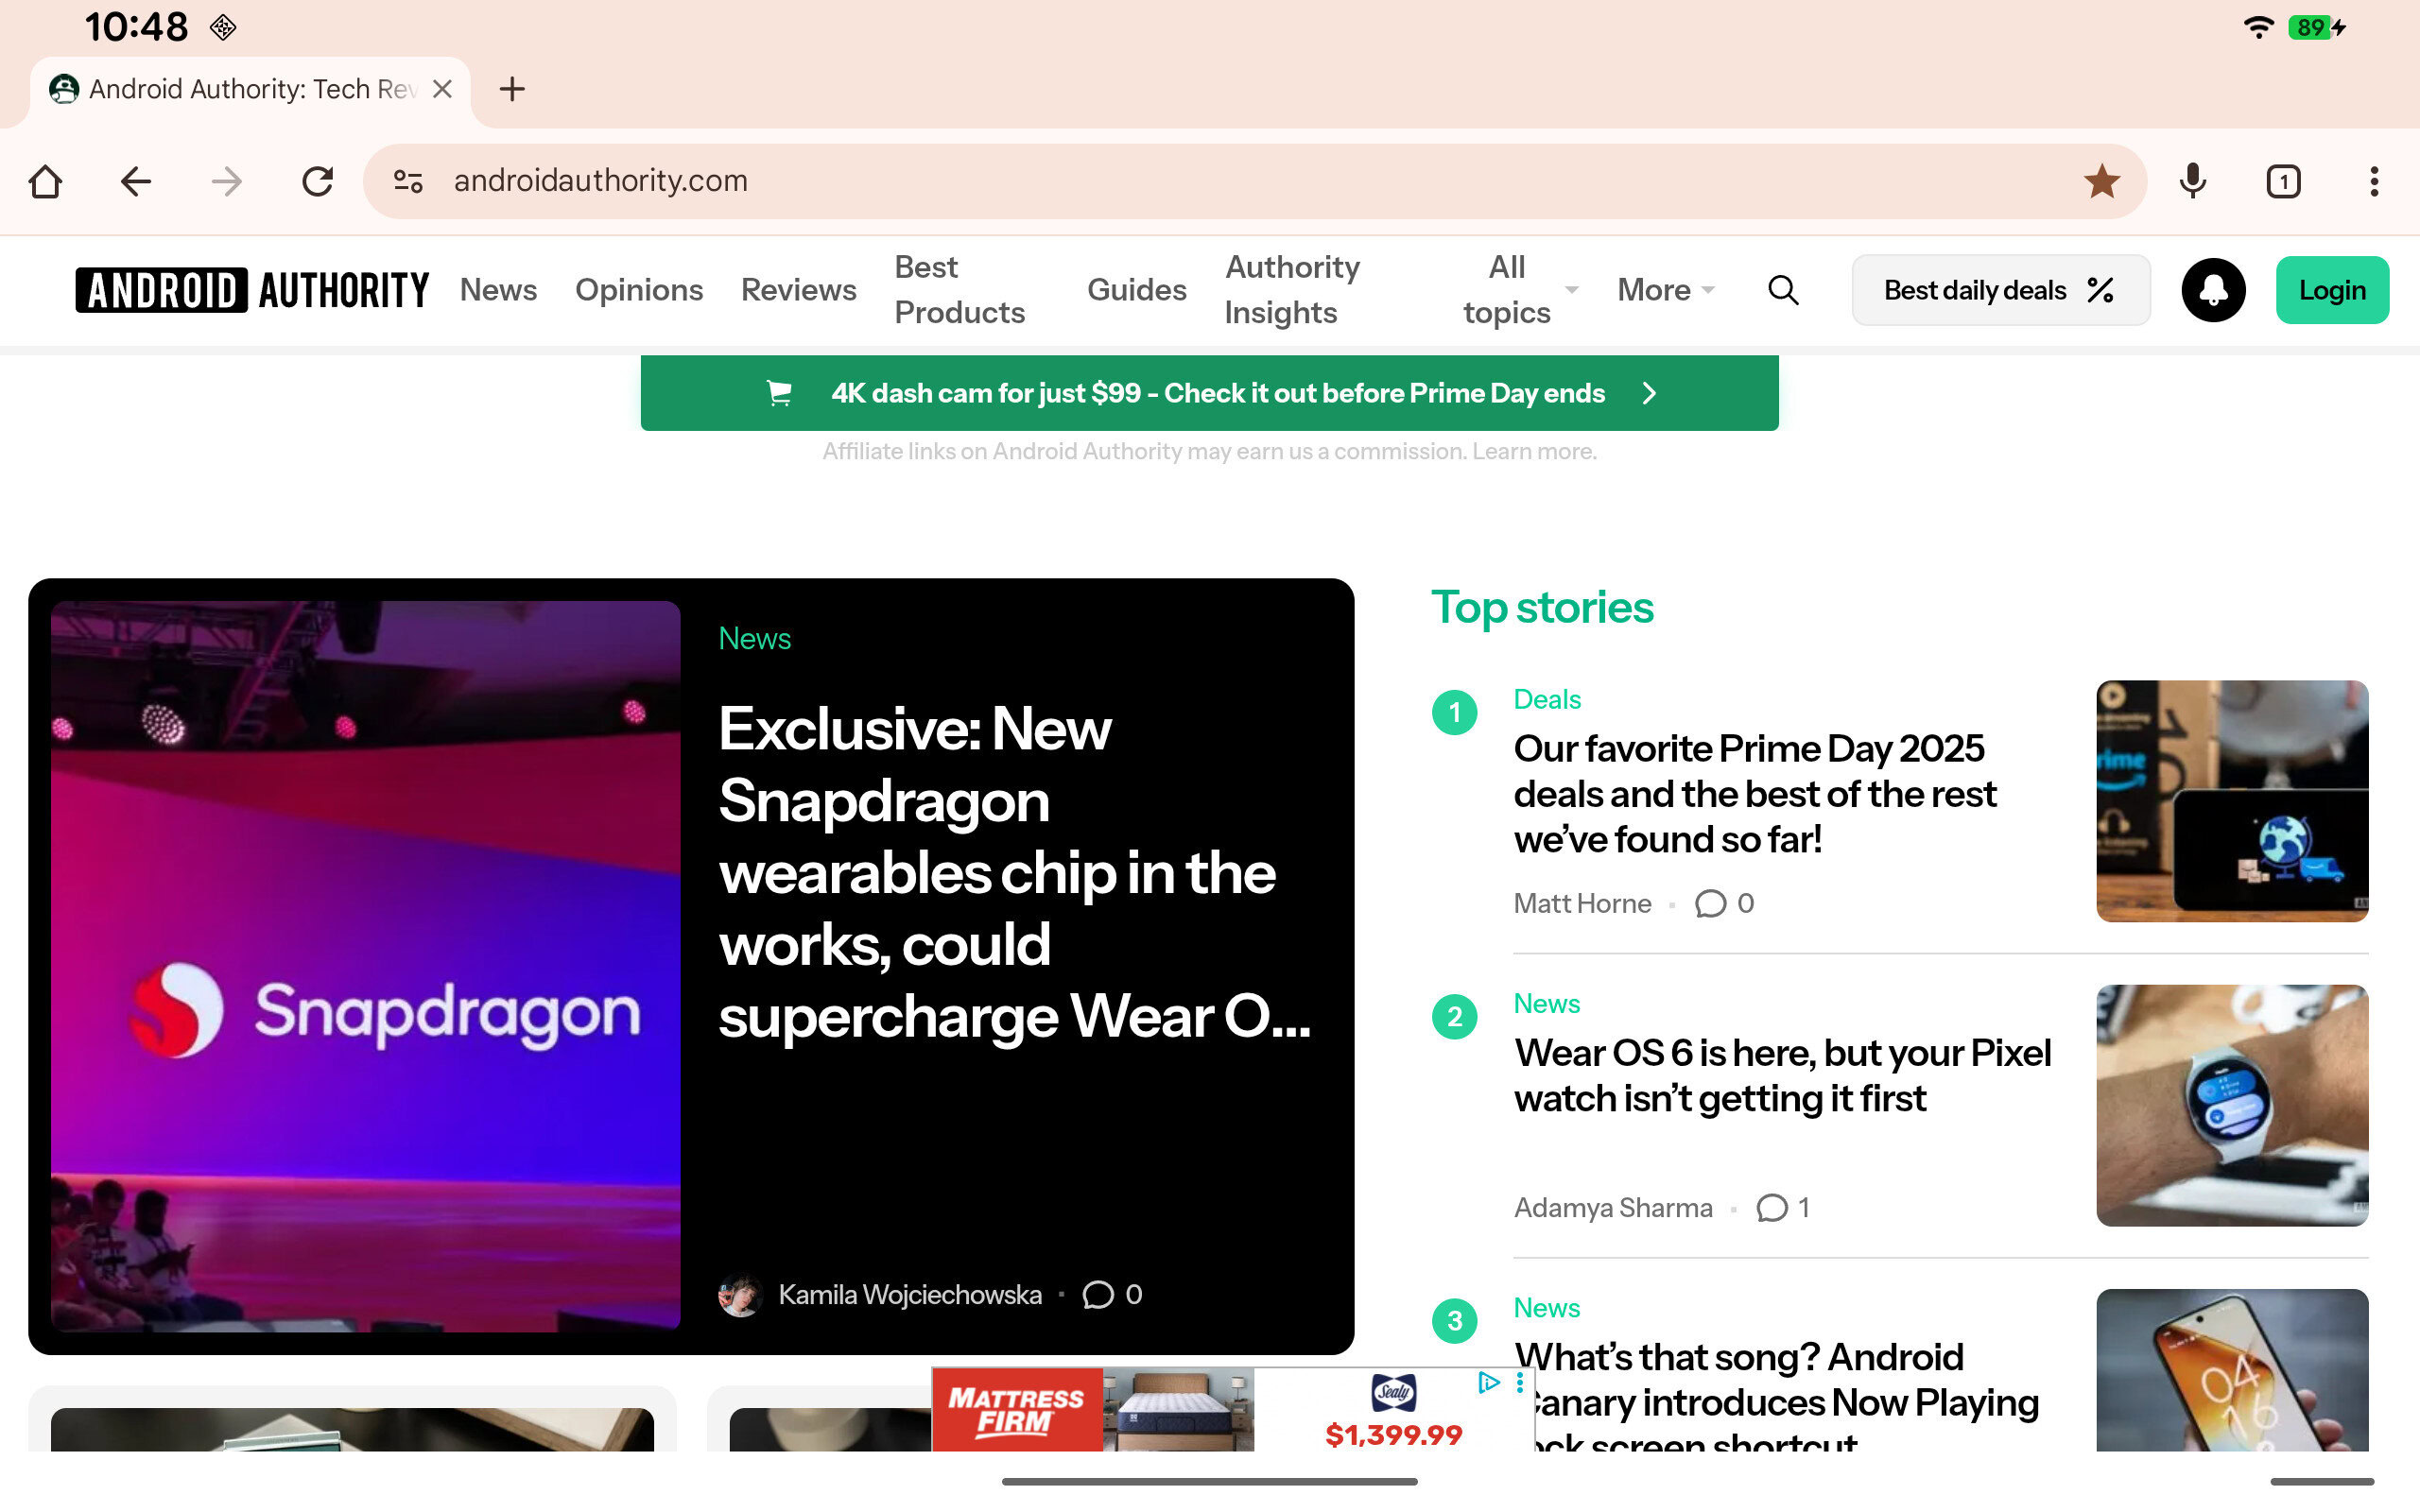Open the Wear OS 6 watch thumbnail
2420x1512 pixels.
coord(2231,1105)
